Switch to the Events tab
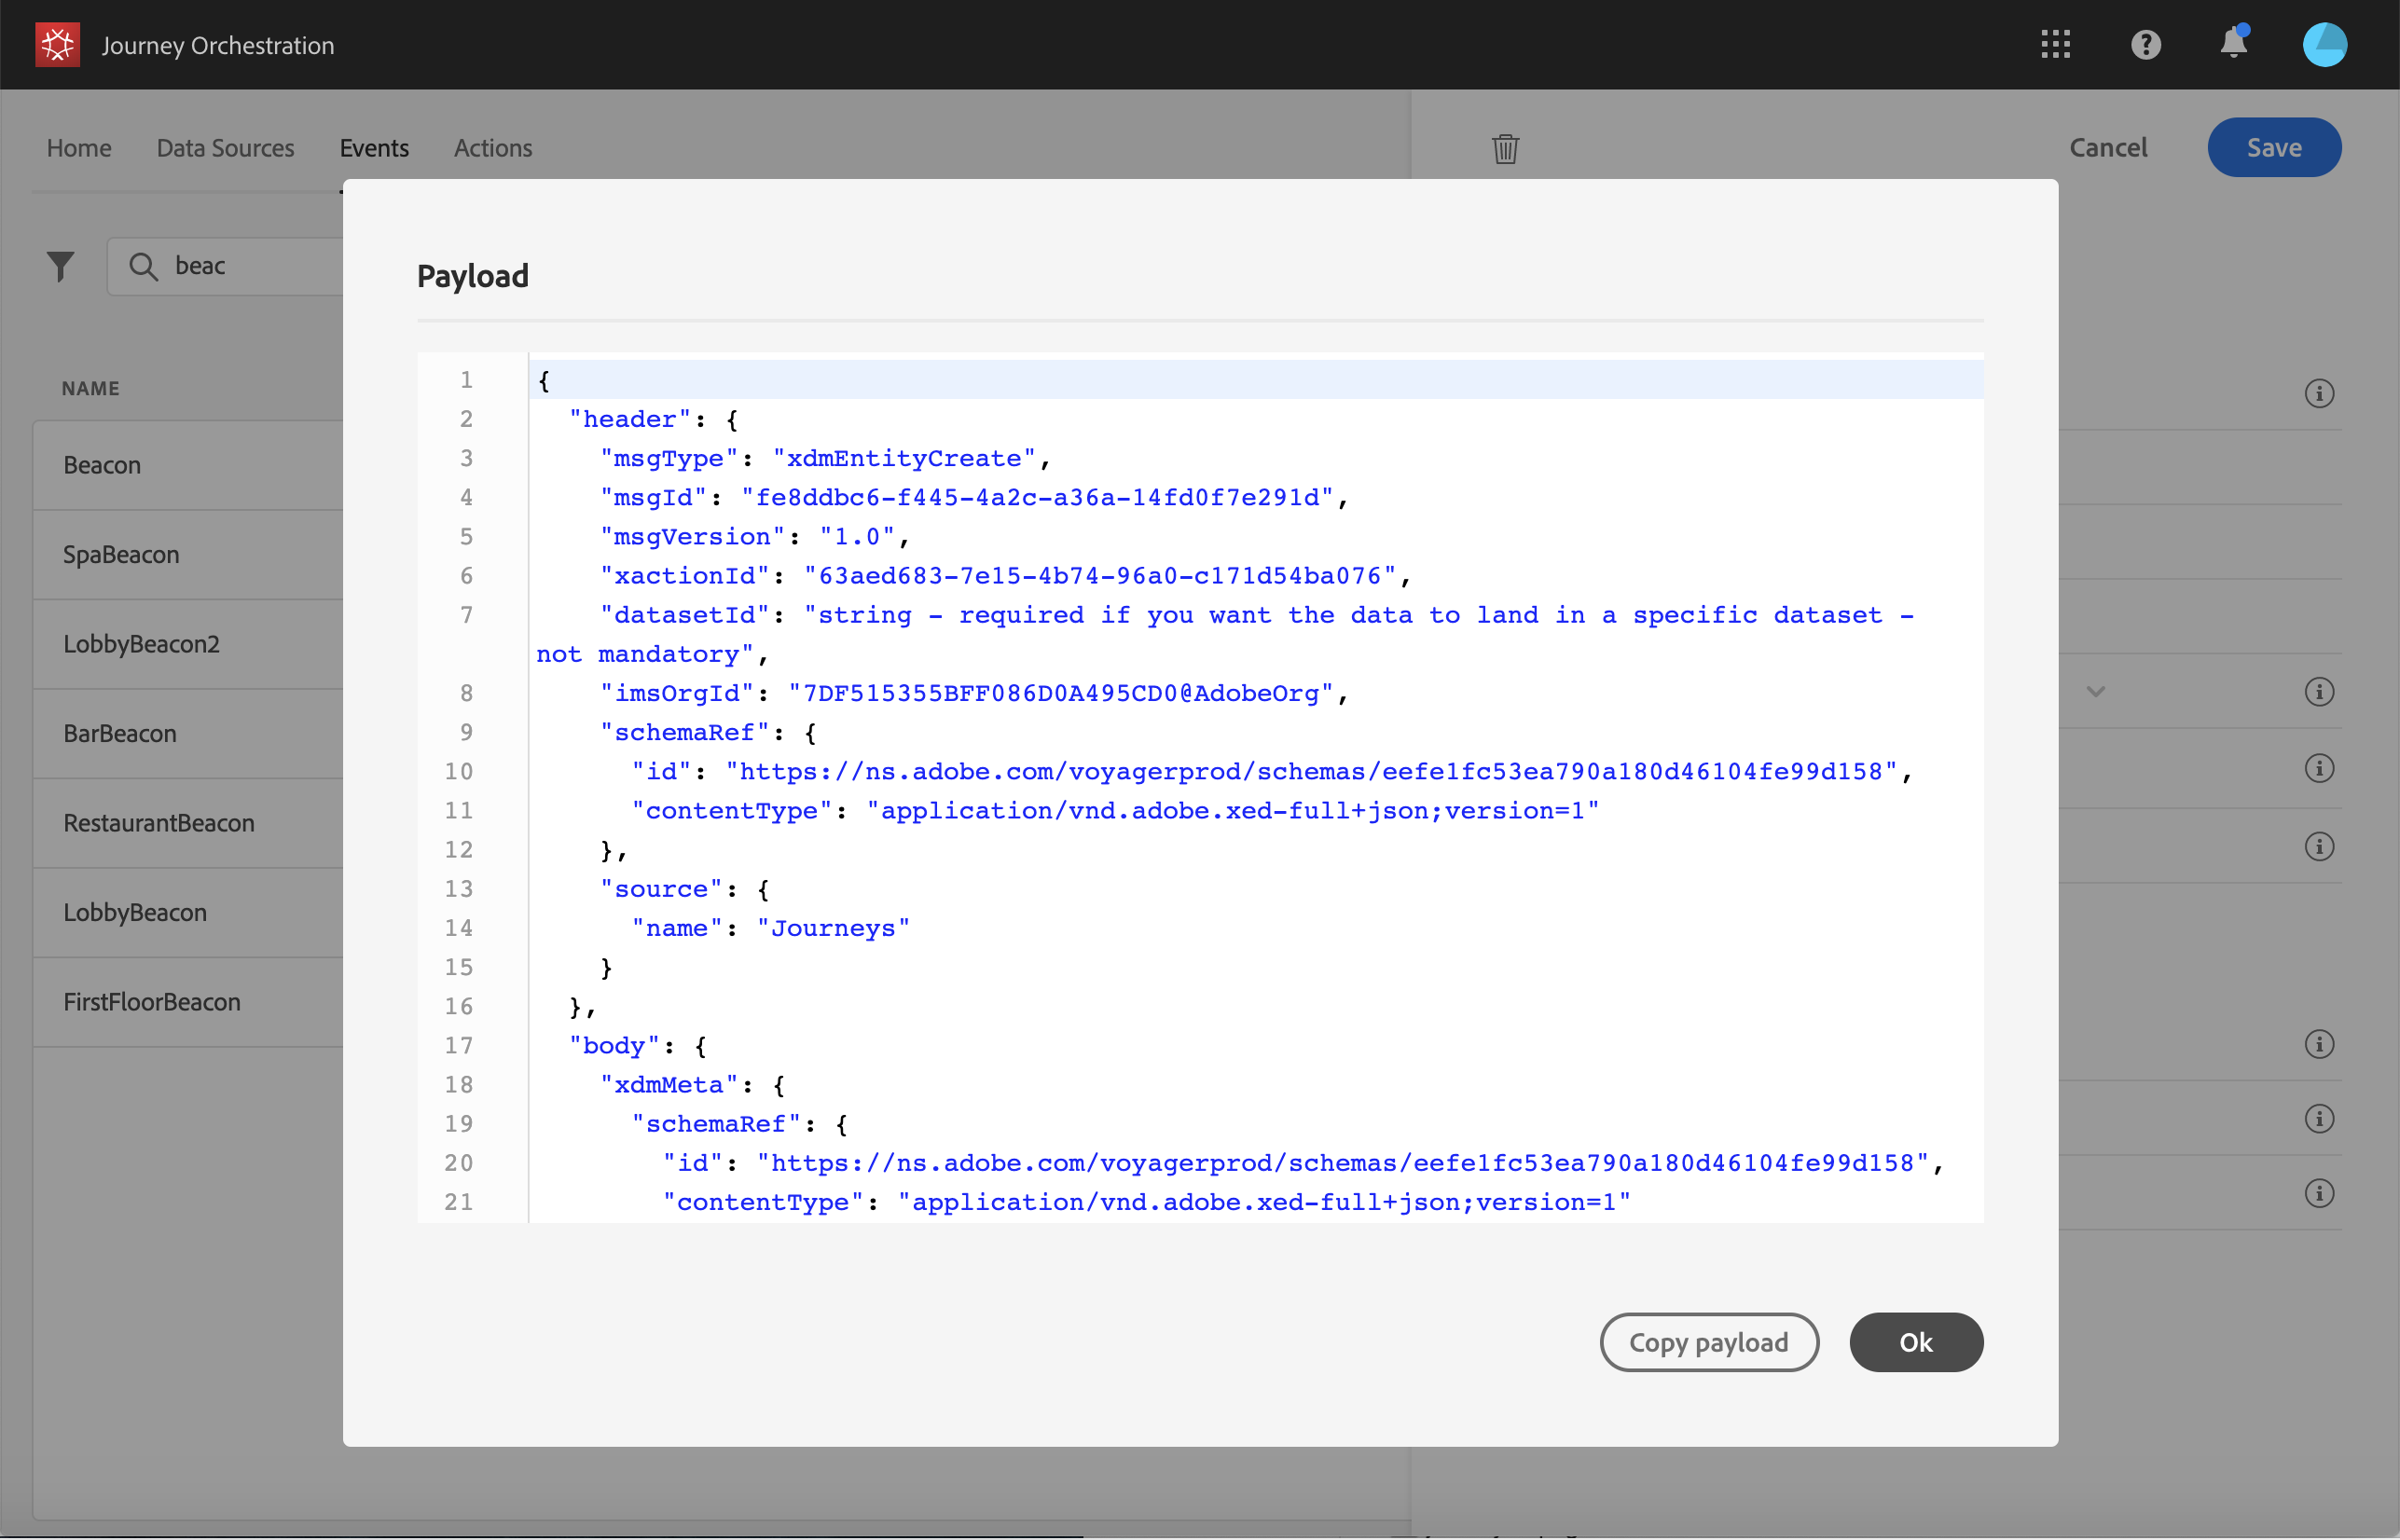Screen dimensions: 2400x1540 374,148
